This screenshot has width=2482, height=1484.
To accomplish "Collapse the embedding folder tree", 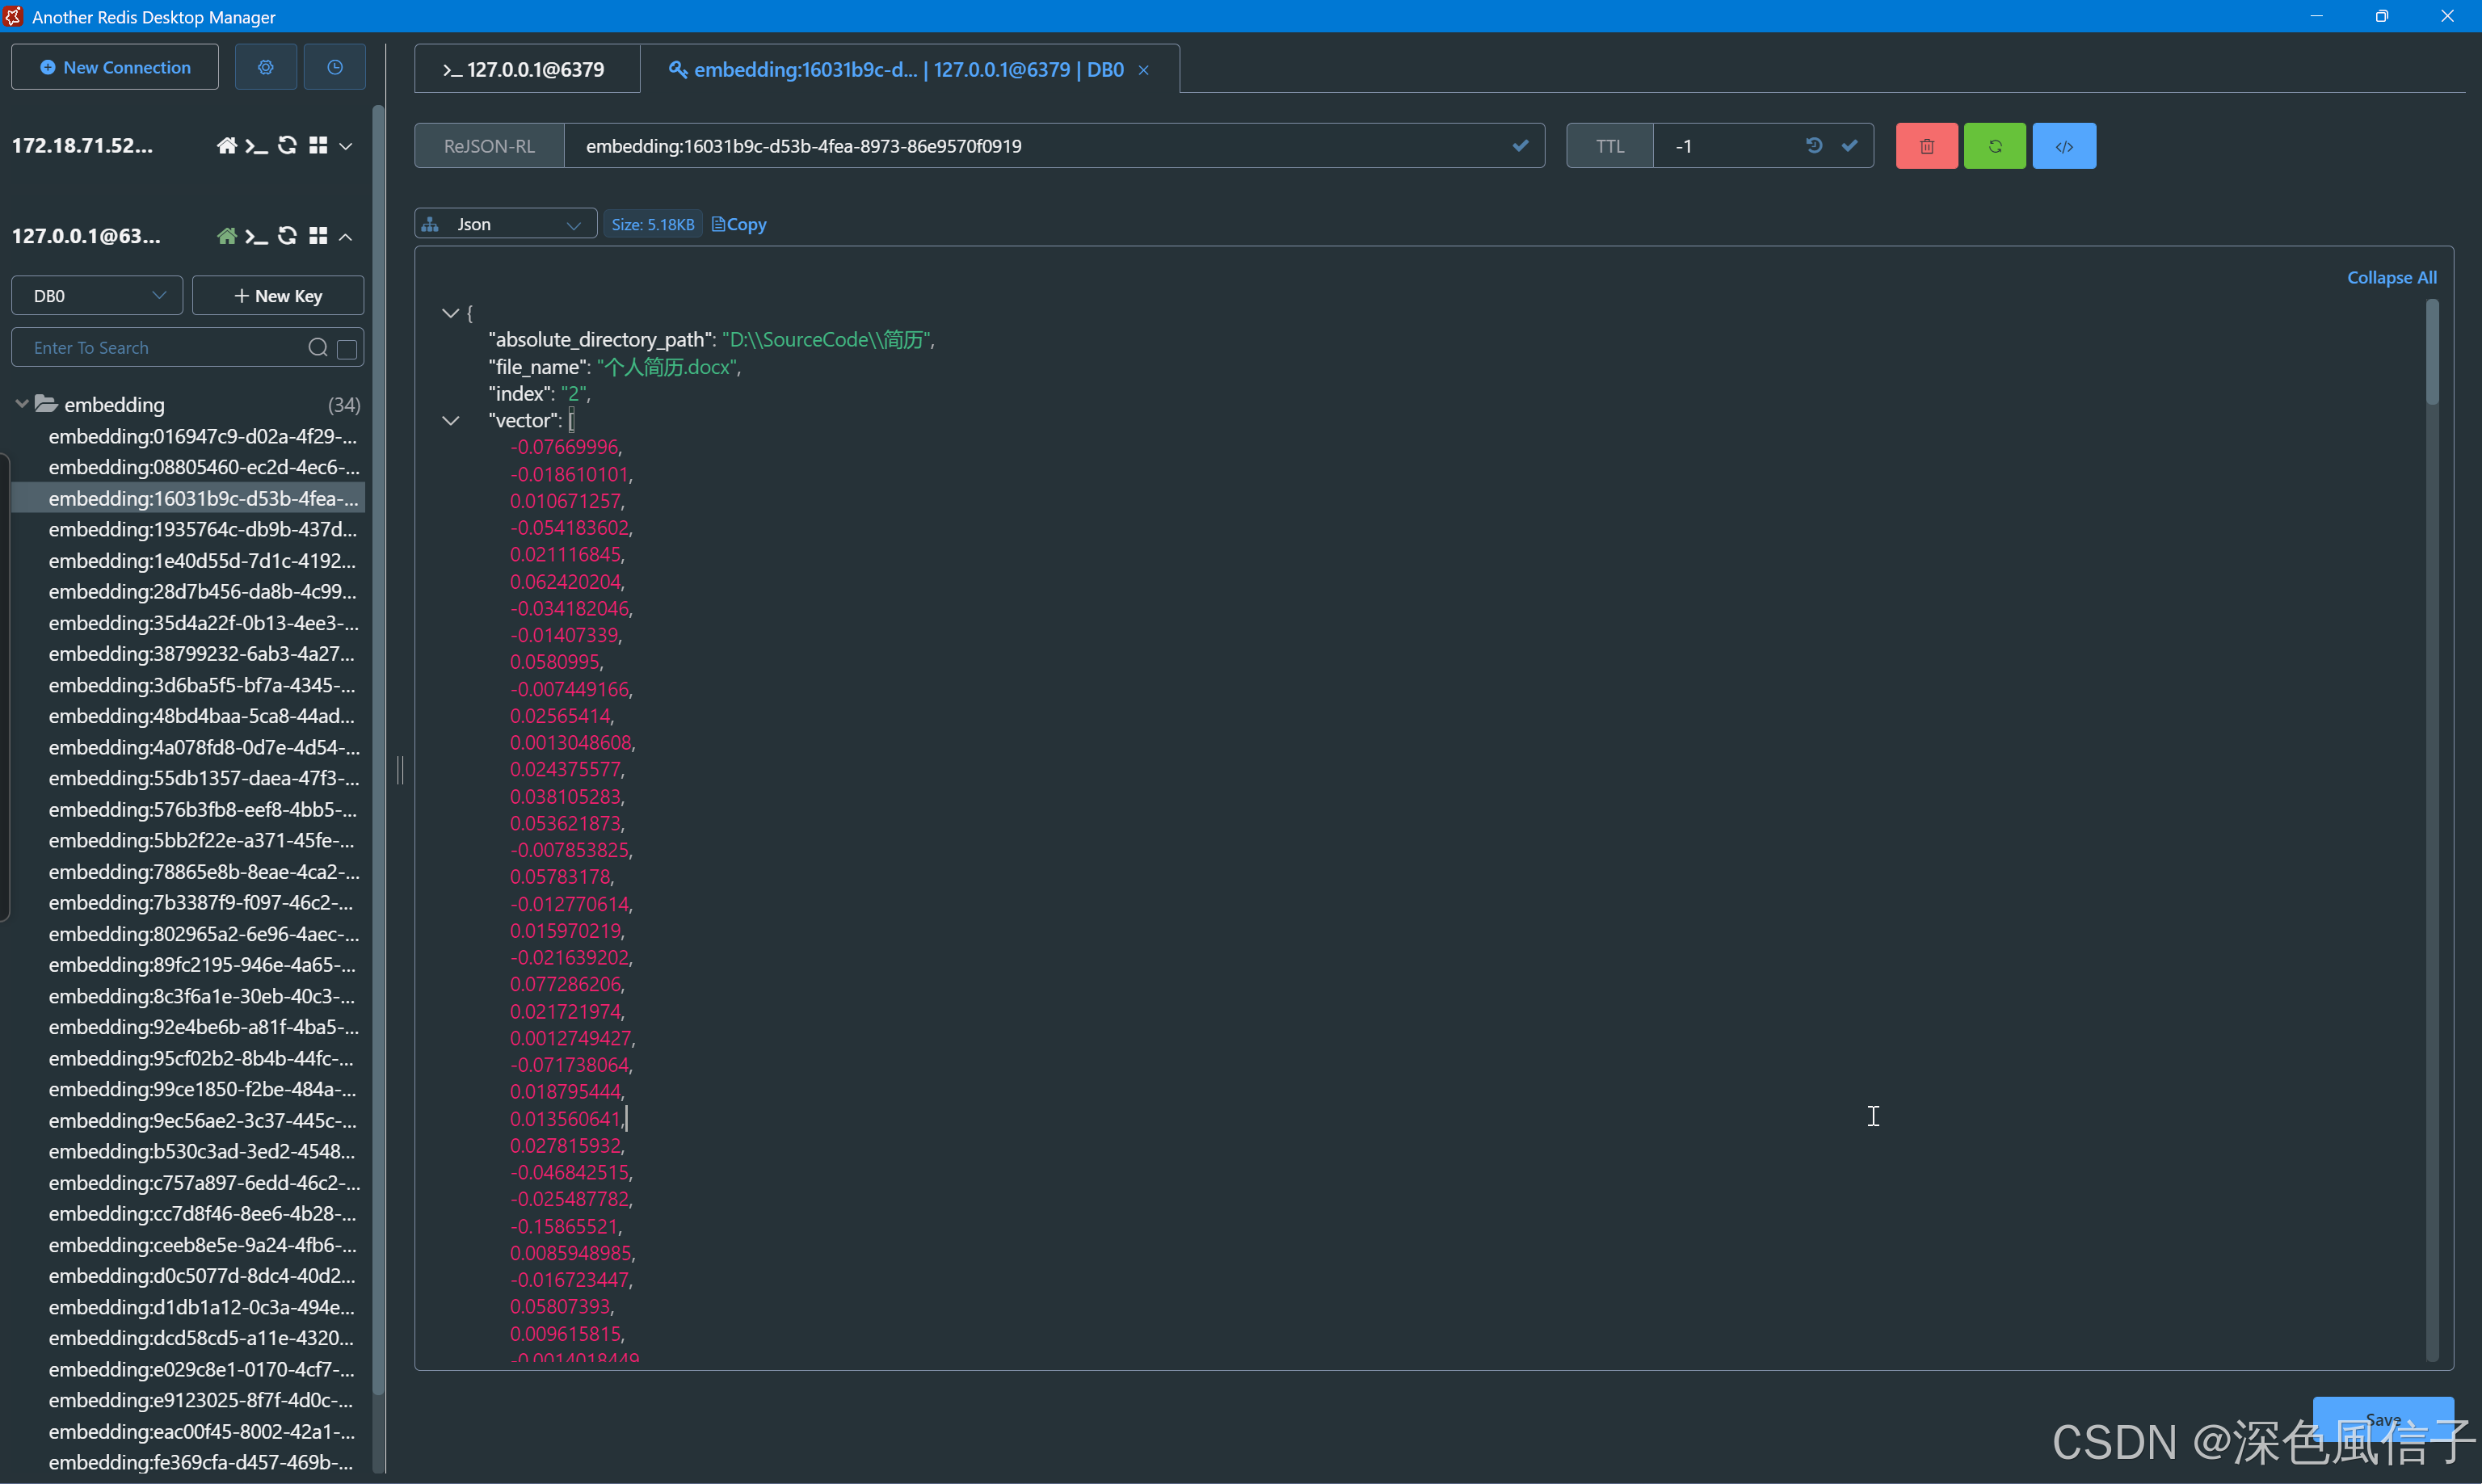I will coord(22,404).
